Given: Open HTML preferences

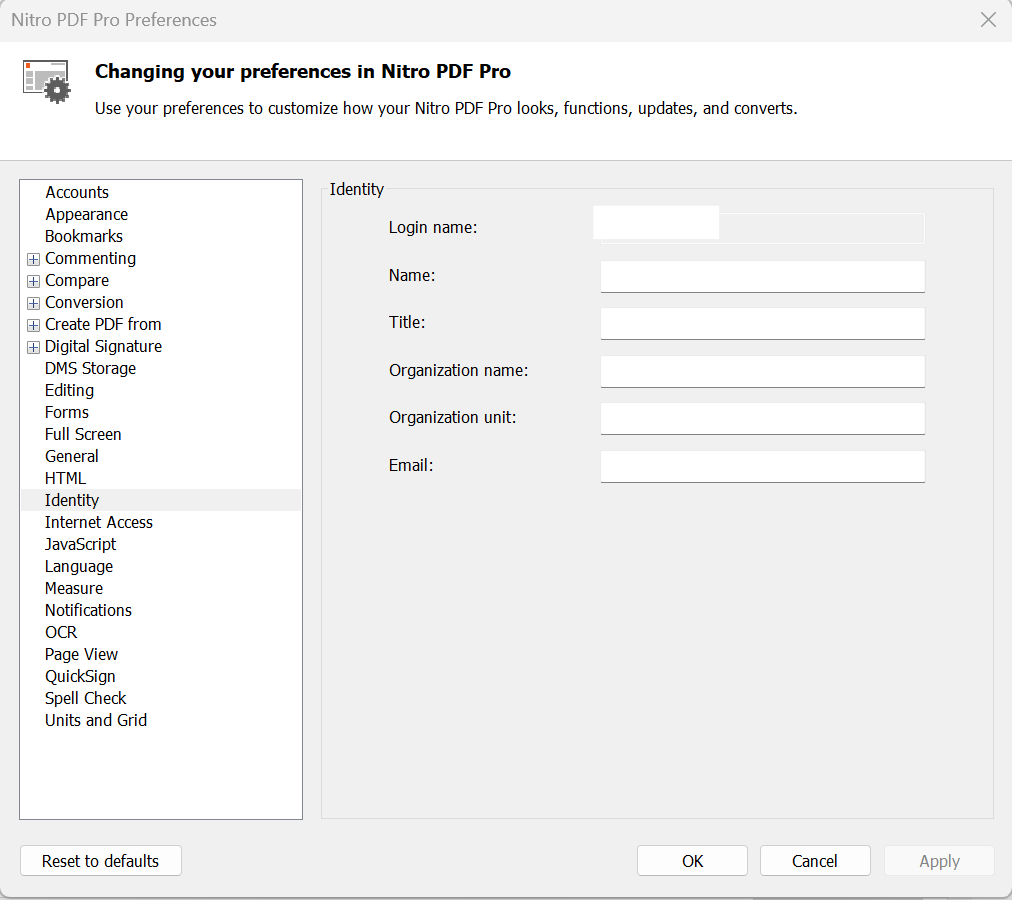Looking at the screenshot, I should (65, 478).
